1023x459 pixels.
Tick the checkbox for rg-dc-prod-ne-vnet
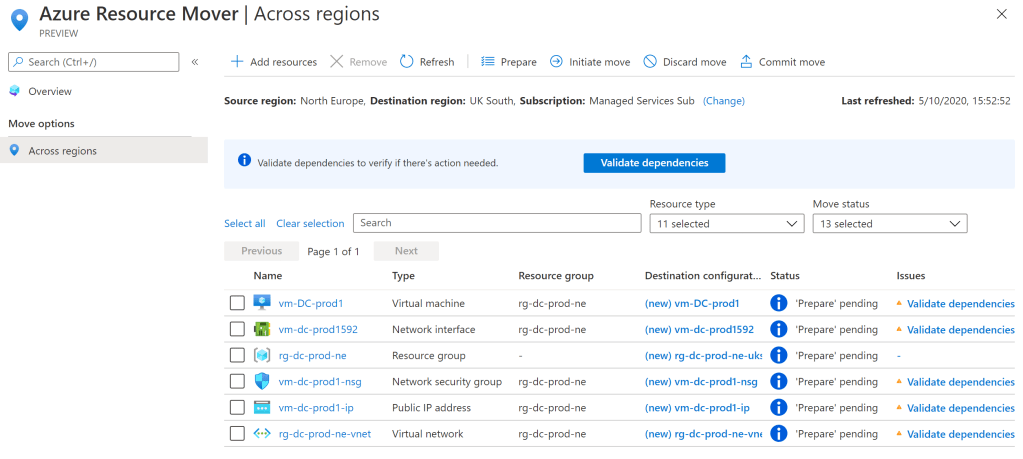point(237,433)
